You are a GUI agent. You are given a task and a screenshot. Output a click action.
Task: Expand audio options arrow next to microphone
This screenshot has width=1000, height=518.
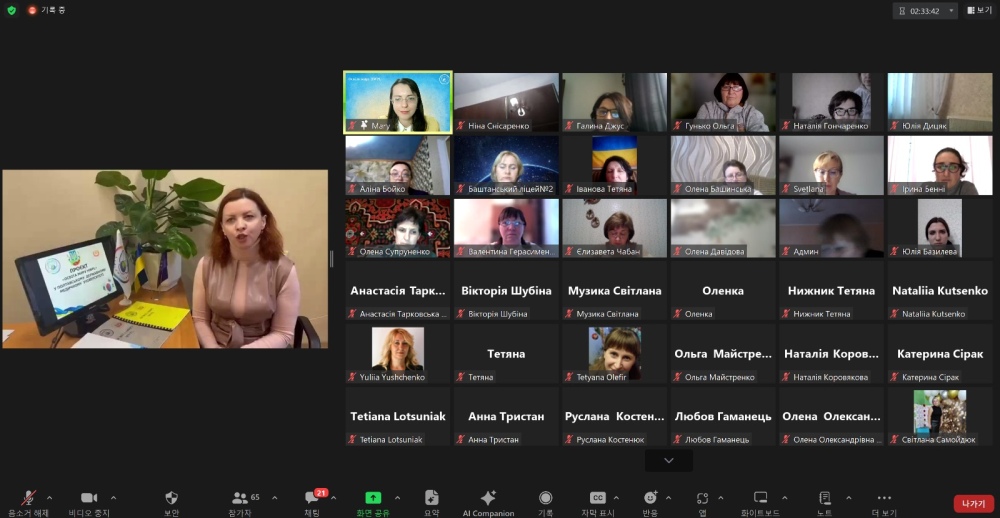click(50, 497)
